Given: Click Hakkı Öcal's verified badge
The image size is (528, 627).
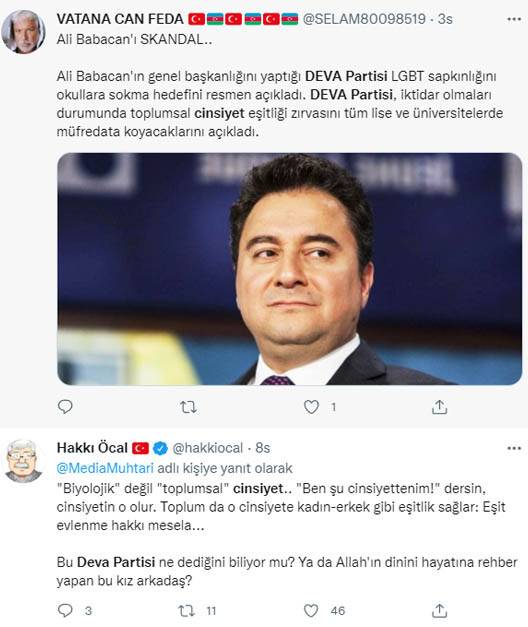Looking at the screenshot, I should (160, 448).
